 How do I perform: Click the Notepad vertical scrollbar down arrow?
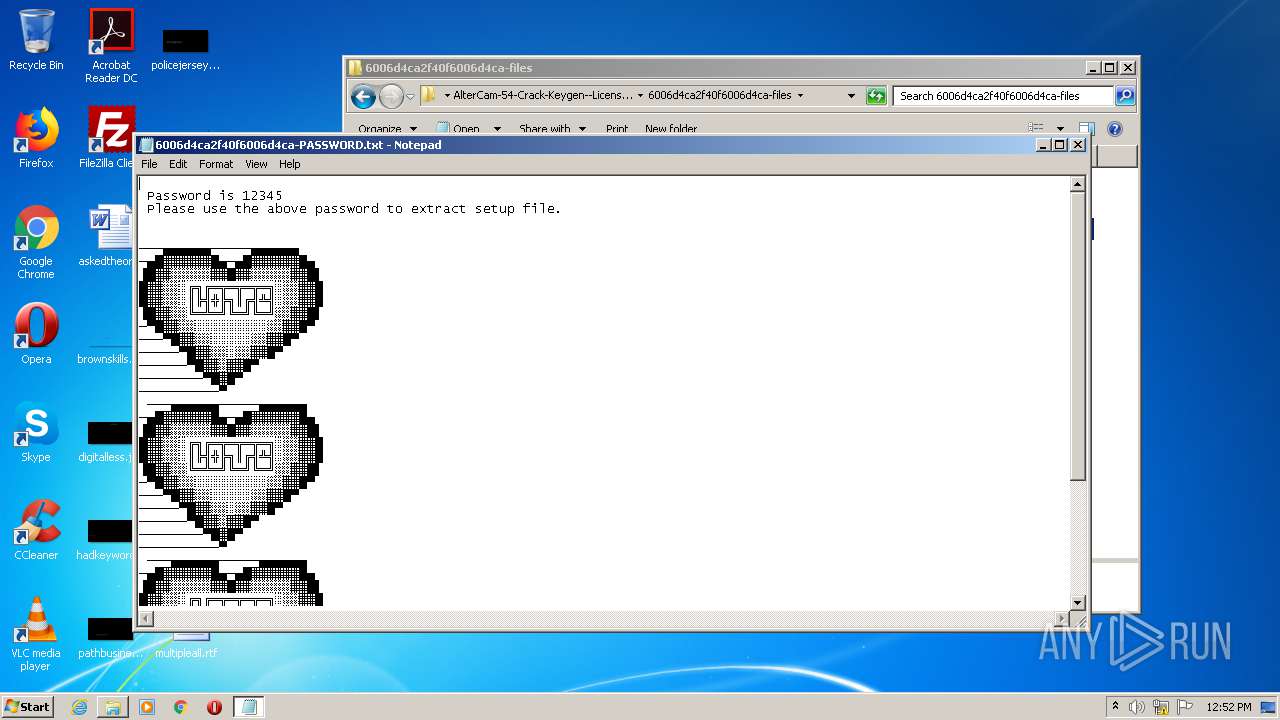[x=1078, y=602]
